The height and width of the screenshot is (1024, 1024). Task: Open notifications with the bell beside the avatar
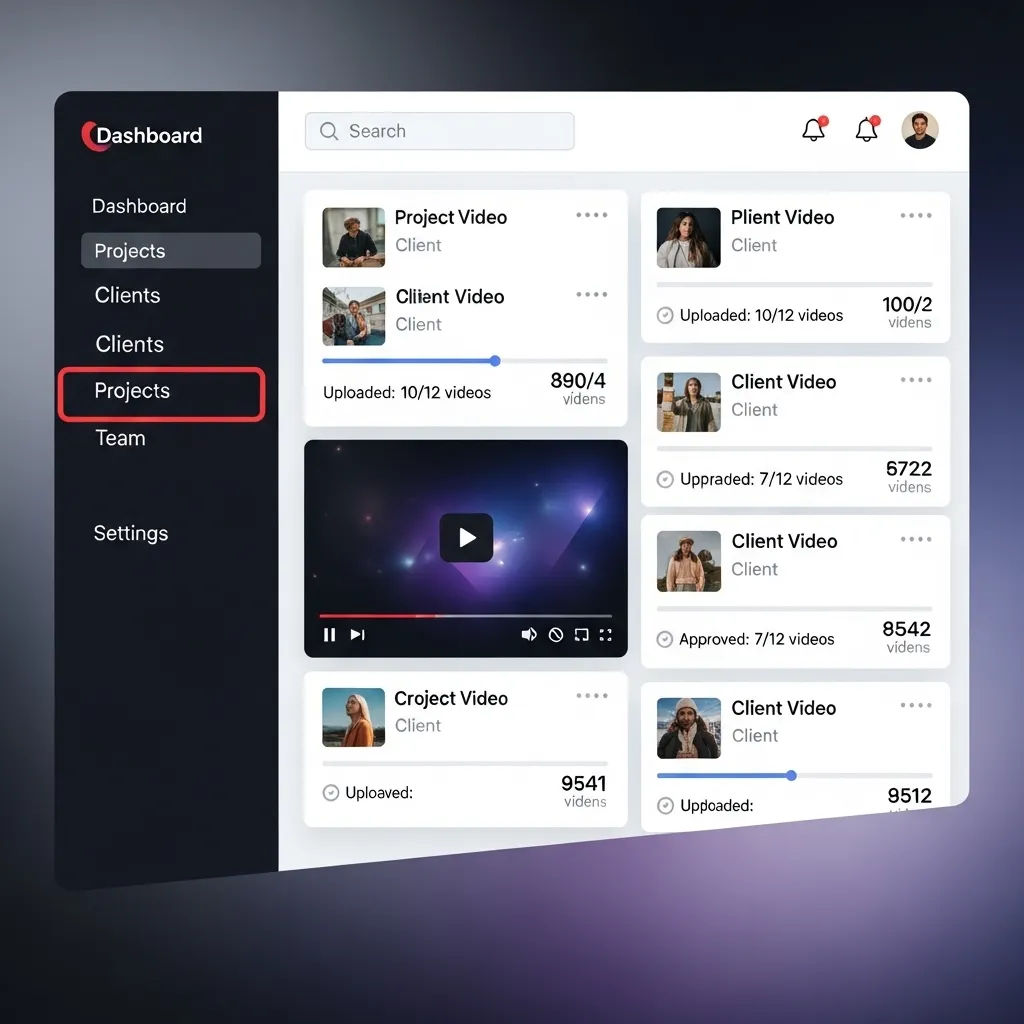point(867,129)
